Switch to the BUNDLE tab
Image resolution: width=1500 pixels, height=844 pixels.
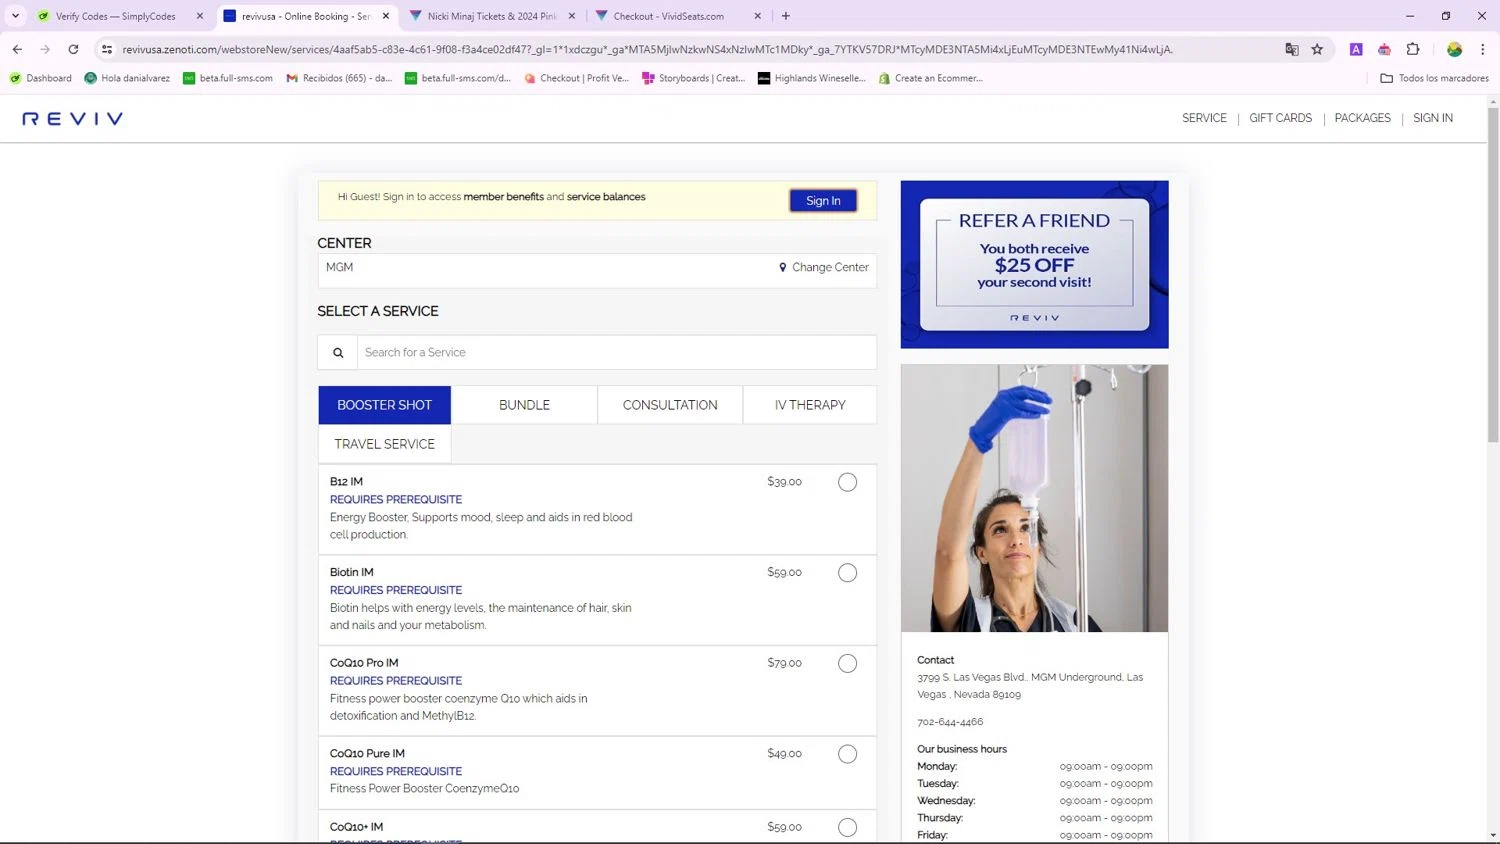[x=524, y=405]
